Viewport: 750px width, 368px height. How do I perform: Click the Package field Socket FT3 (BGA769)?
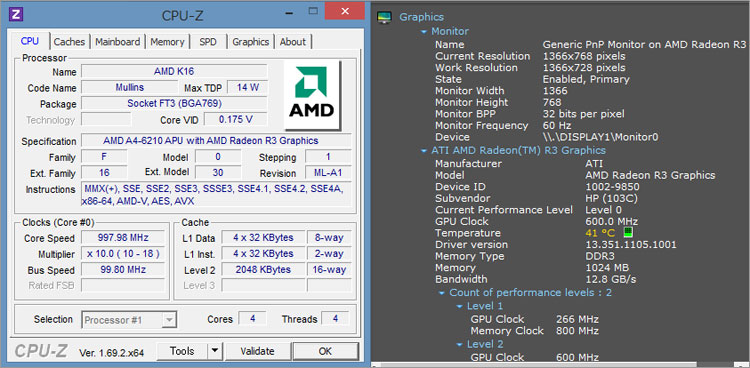pyautogui.click(x=174, y=103)
